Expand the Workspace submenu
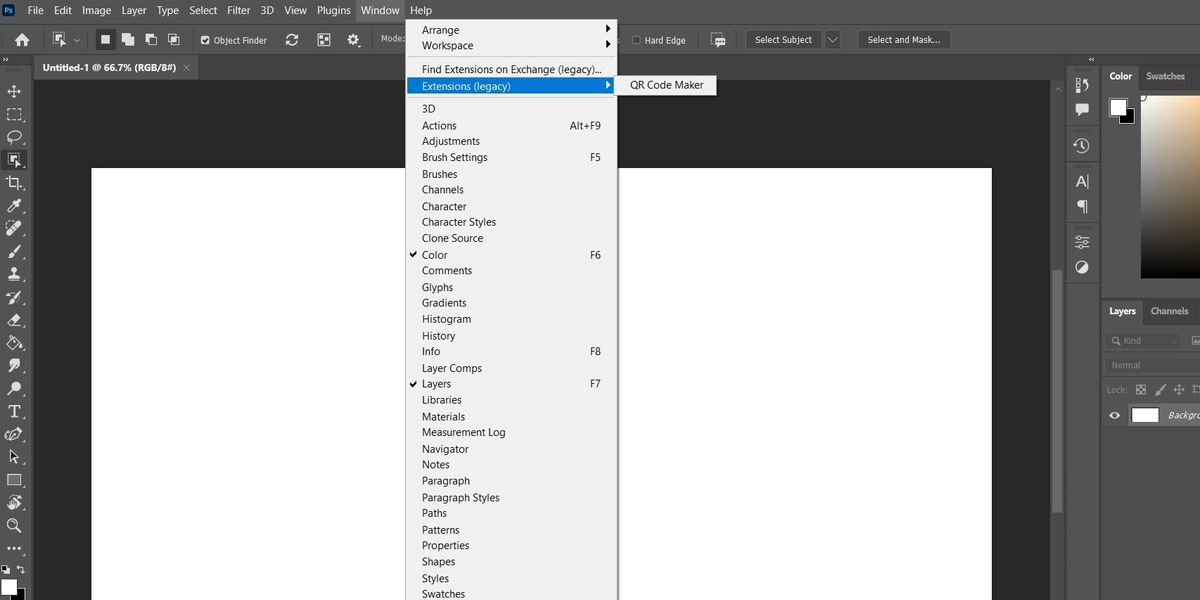Viewport: 1200px width, 600px height. pos(512,46)
